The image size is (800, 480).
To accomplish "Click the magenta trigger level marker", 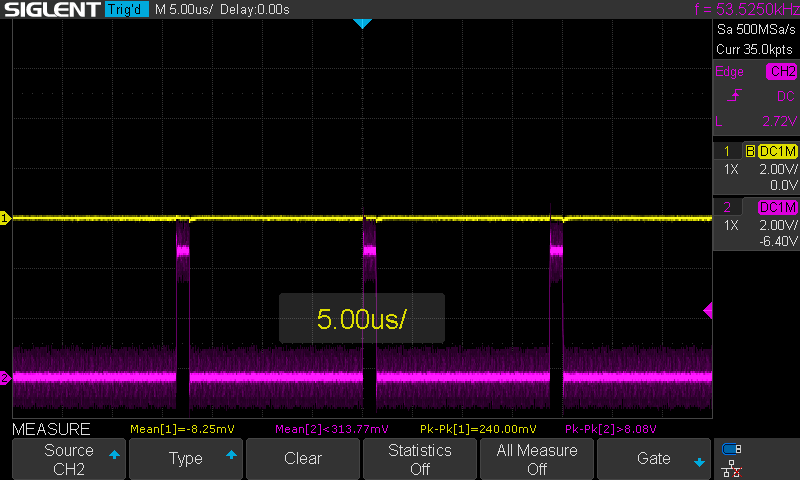I will (708, 310).
